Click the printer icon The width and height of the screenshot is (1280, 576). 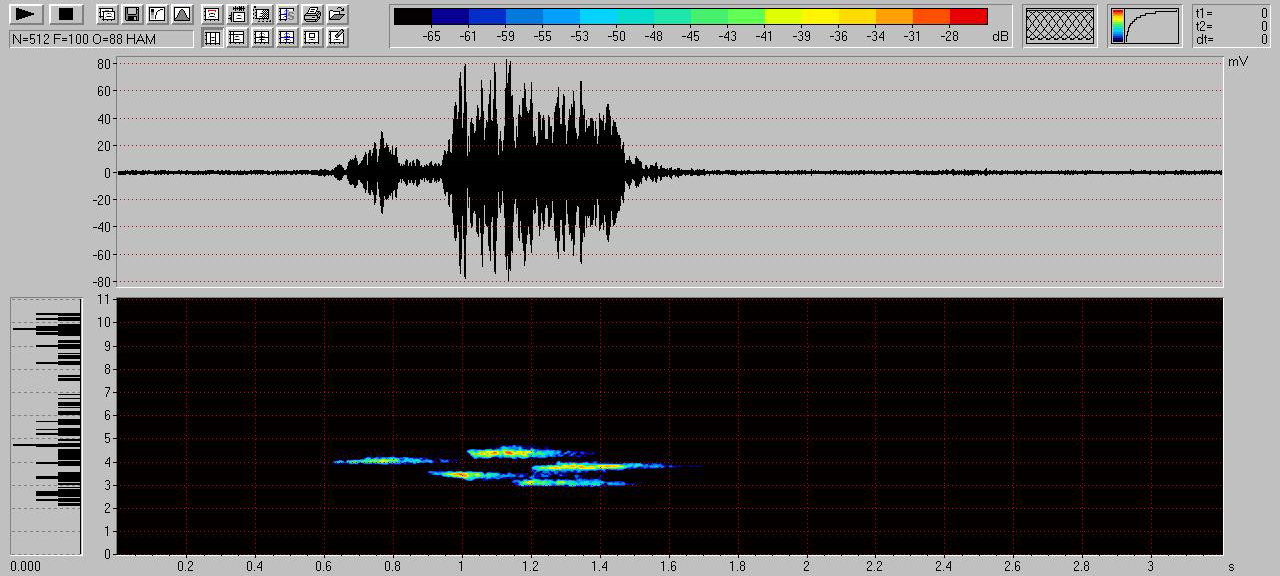(312, 14)
